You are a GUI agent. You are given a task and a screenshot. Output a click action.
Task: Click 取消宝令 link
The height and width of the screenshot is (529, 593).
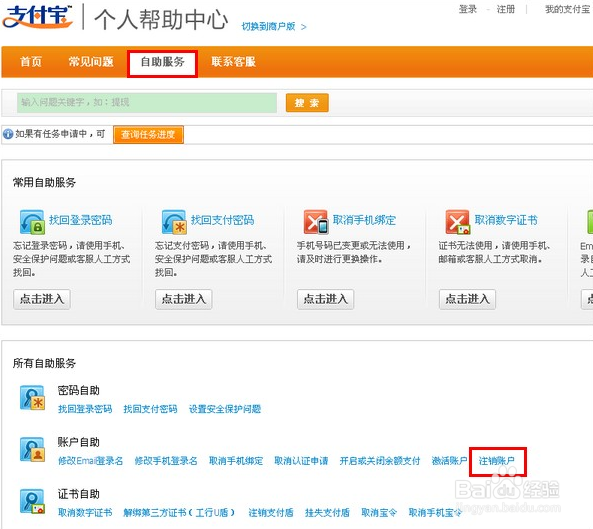(379, 513)
